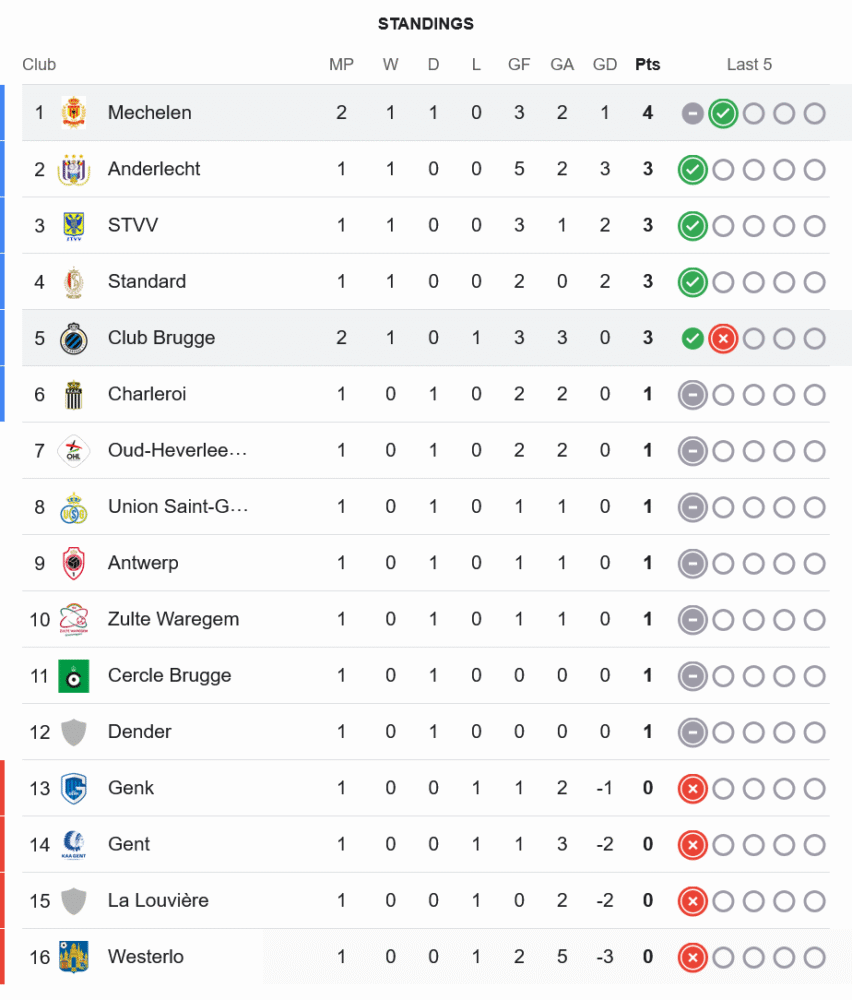Click the Club Brugge crest icon
The width and height of the screenshot is (852, 1000).
[x=74, y=338]
